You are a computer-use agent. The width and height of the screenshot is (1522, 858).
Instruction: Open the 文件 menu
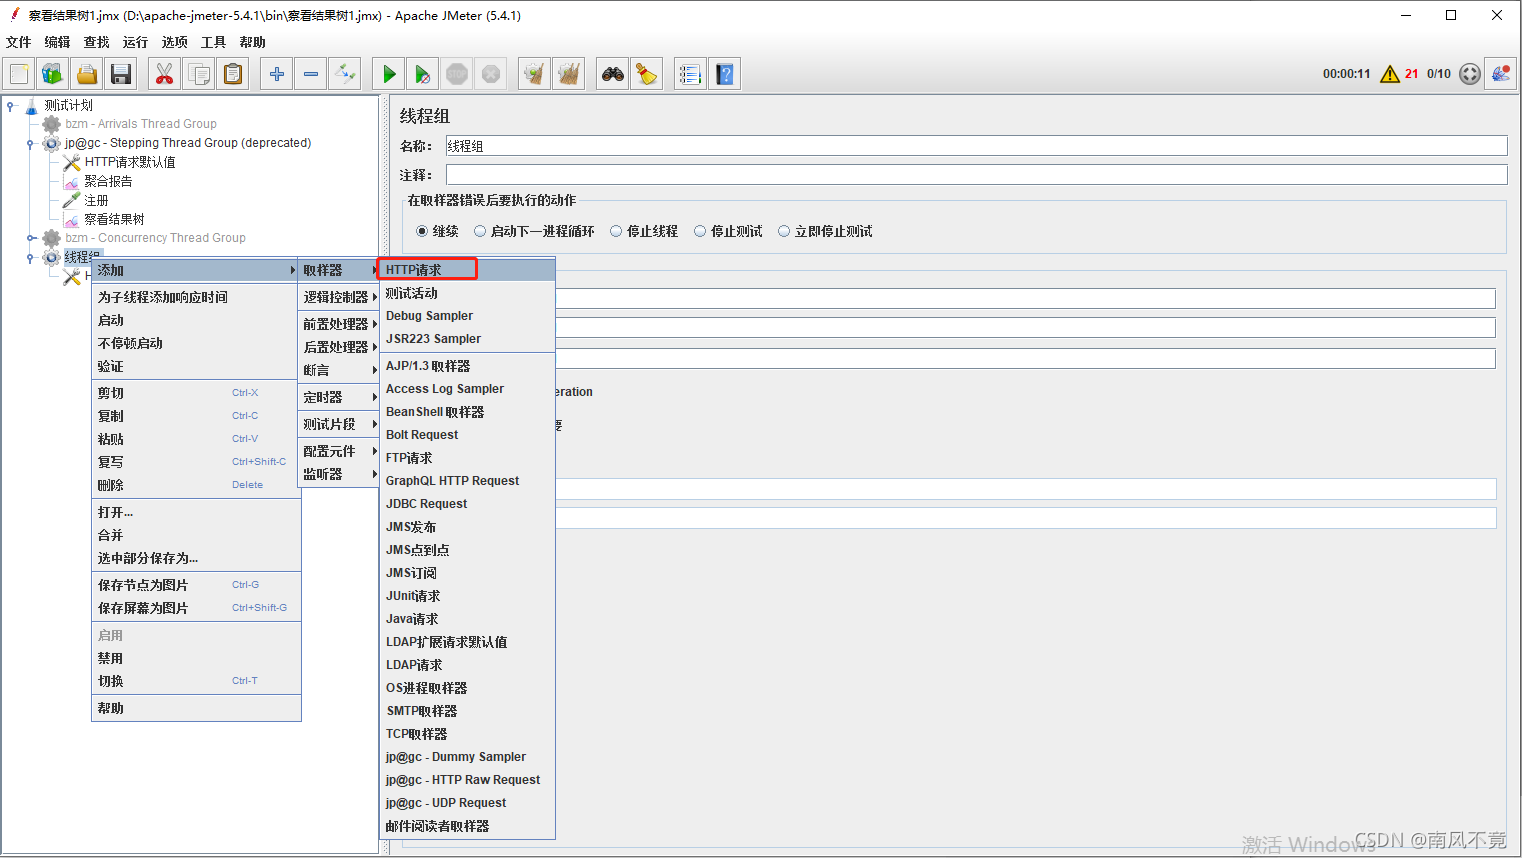pyautogui.click(x=19, y=42)
